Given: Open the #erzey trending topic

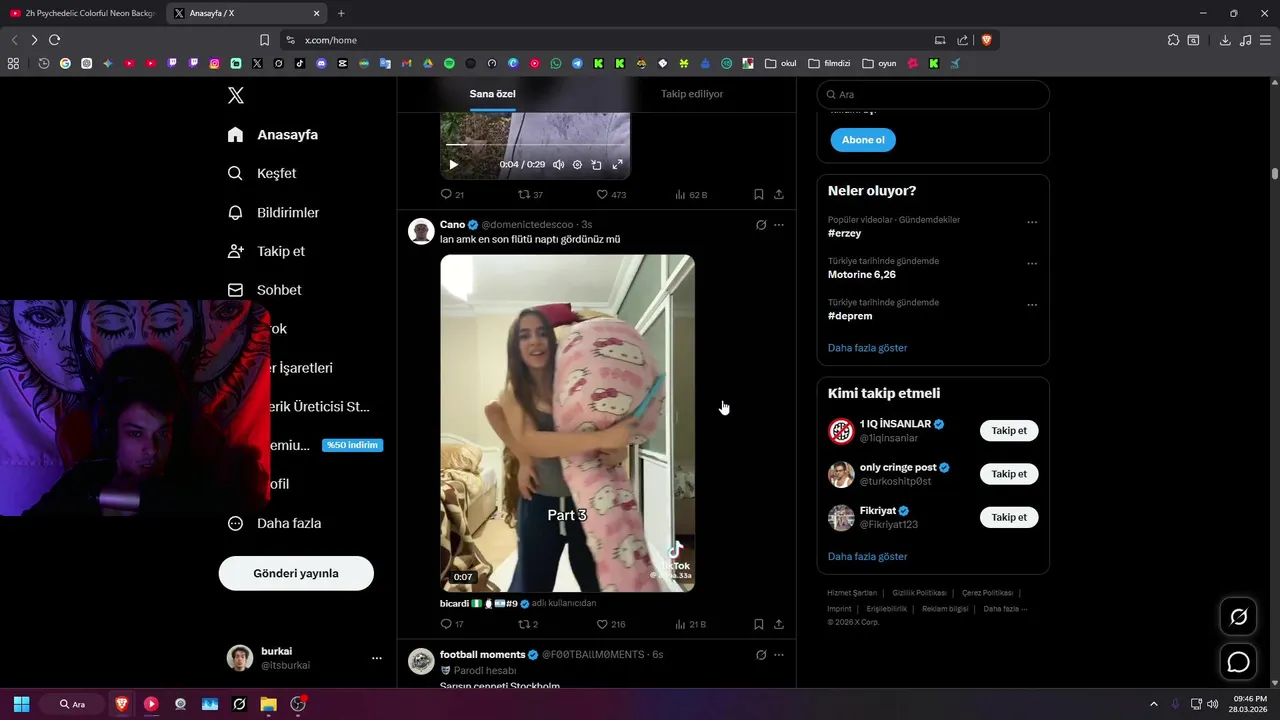Looking at the screenshot, I should (845, 233).
